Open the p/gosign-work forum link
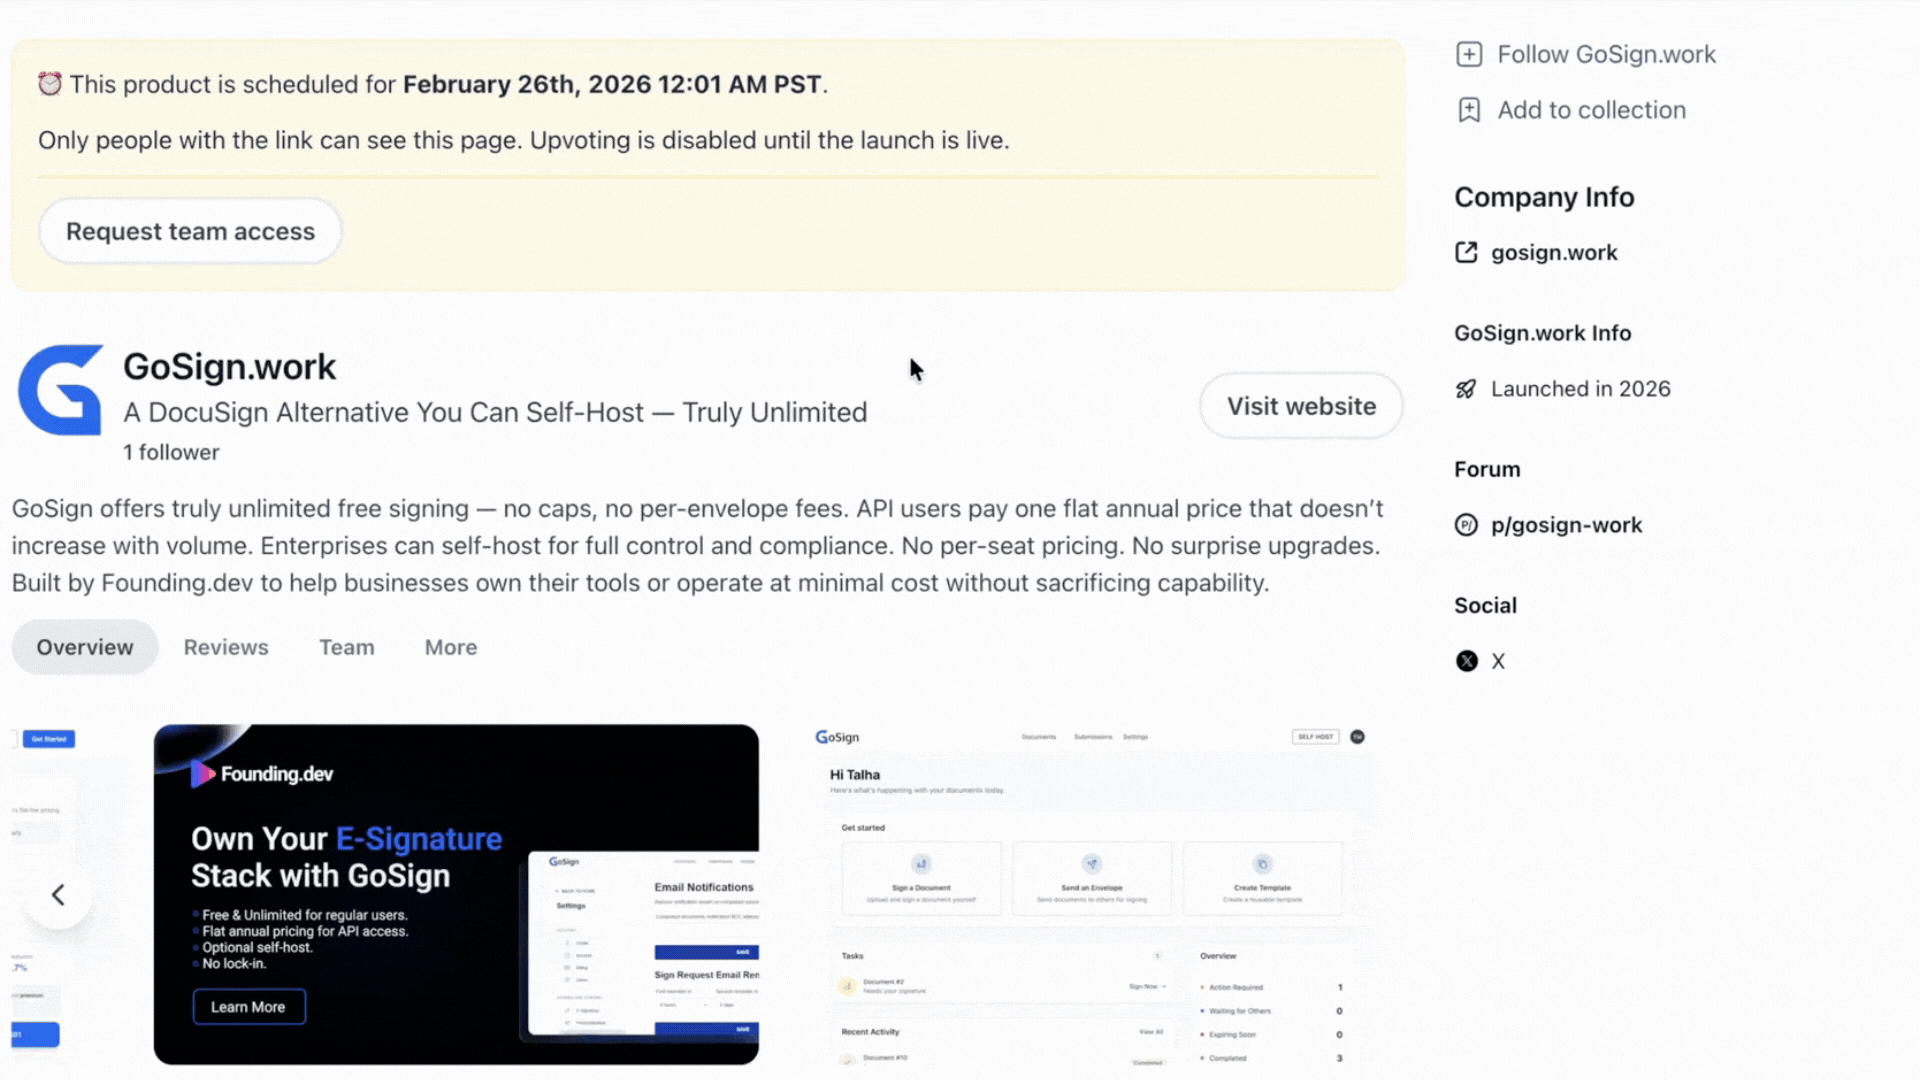The height and width of the screenshot is (1080, 1920). pyautogui.click(x=1566, y=525)
